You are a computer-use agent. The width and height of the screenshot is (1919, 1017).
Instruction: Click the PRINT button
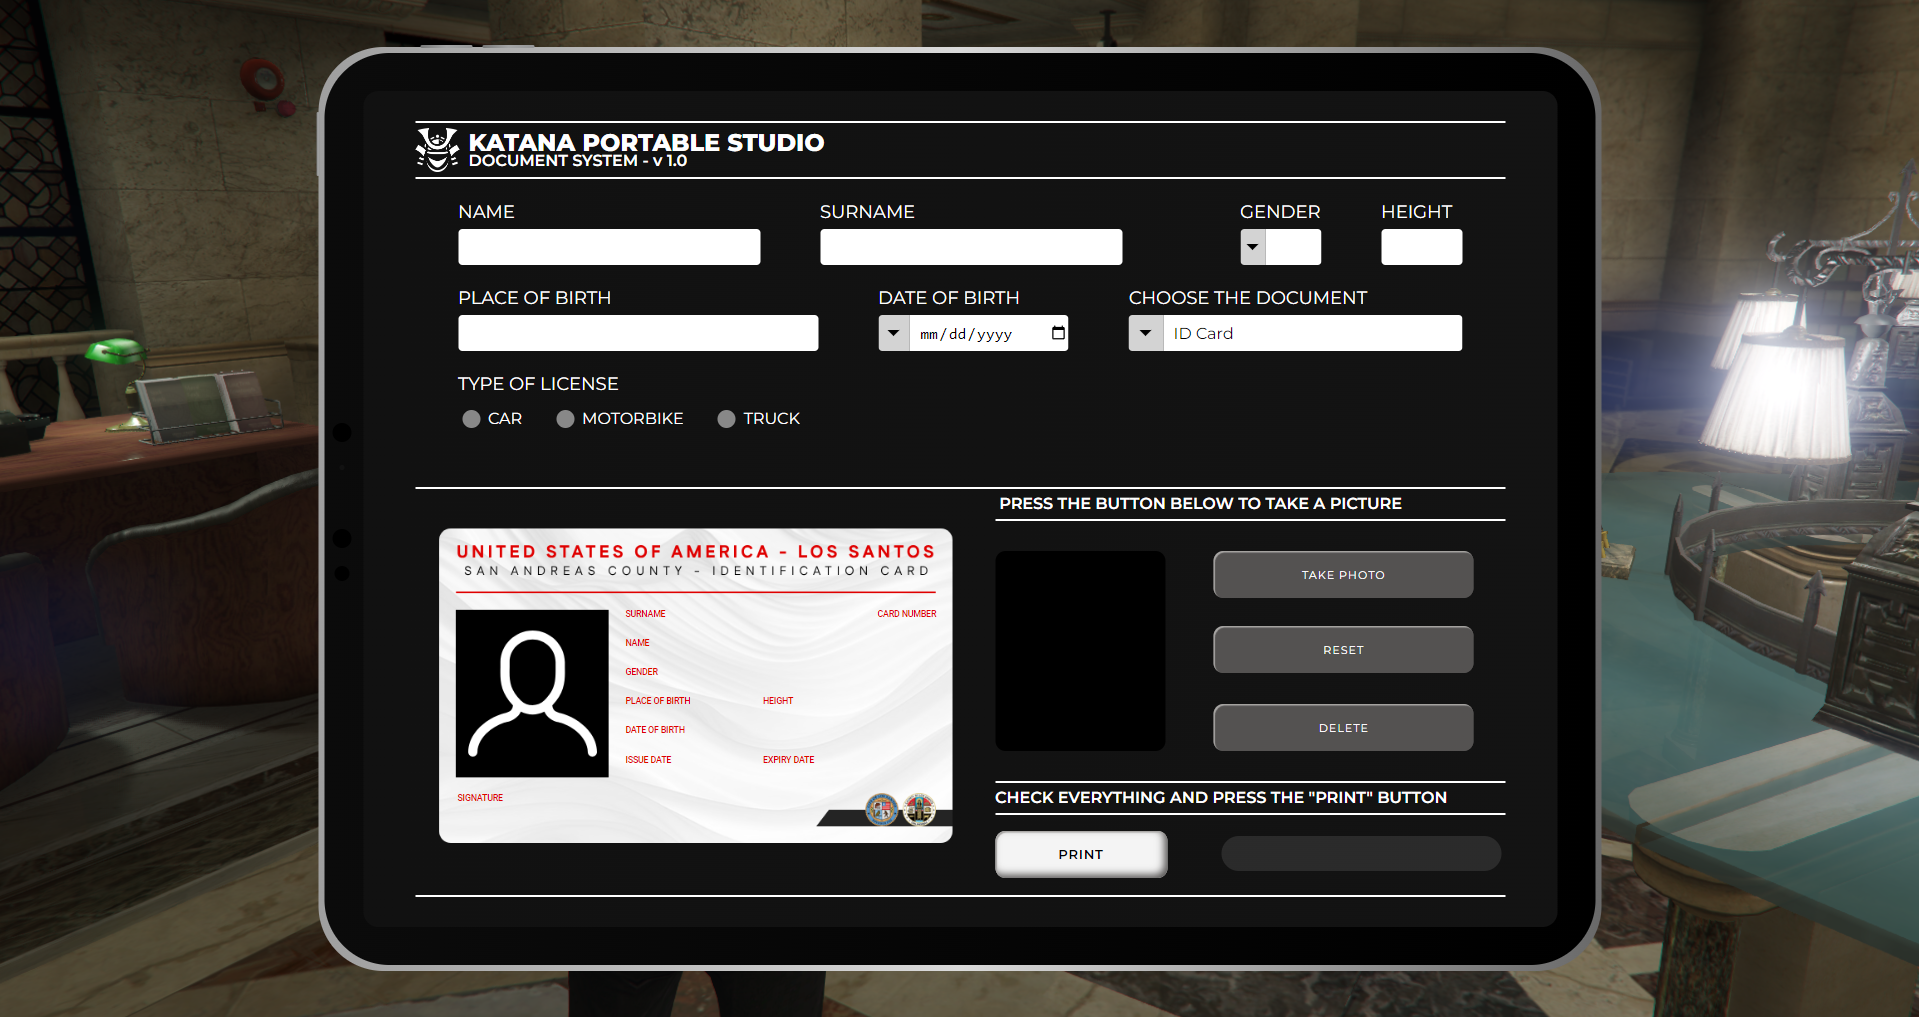pos(1080,854)
